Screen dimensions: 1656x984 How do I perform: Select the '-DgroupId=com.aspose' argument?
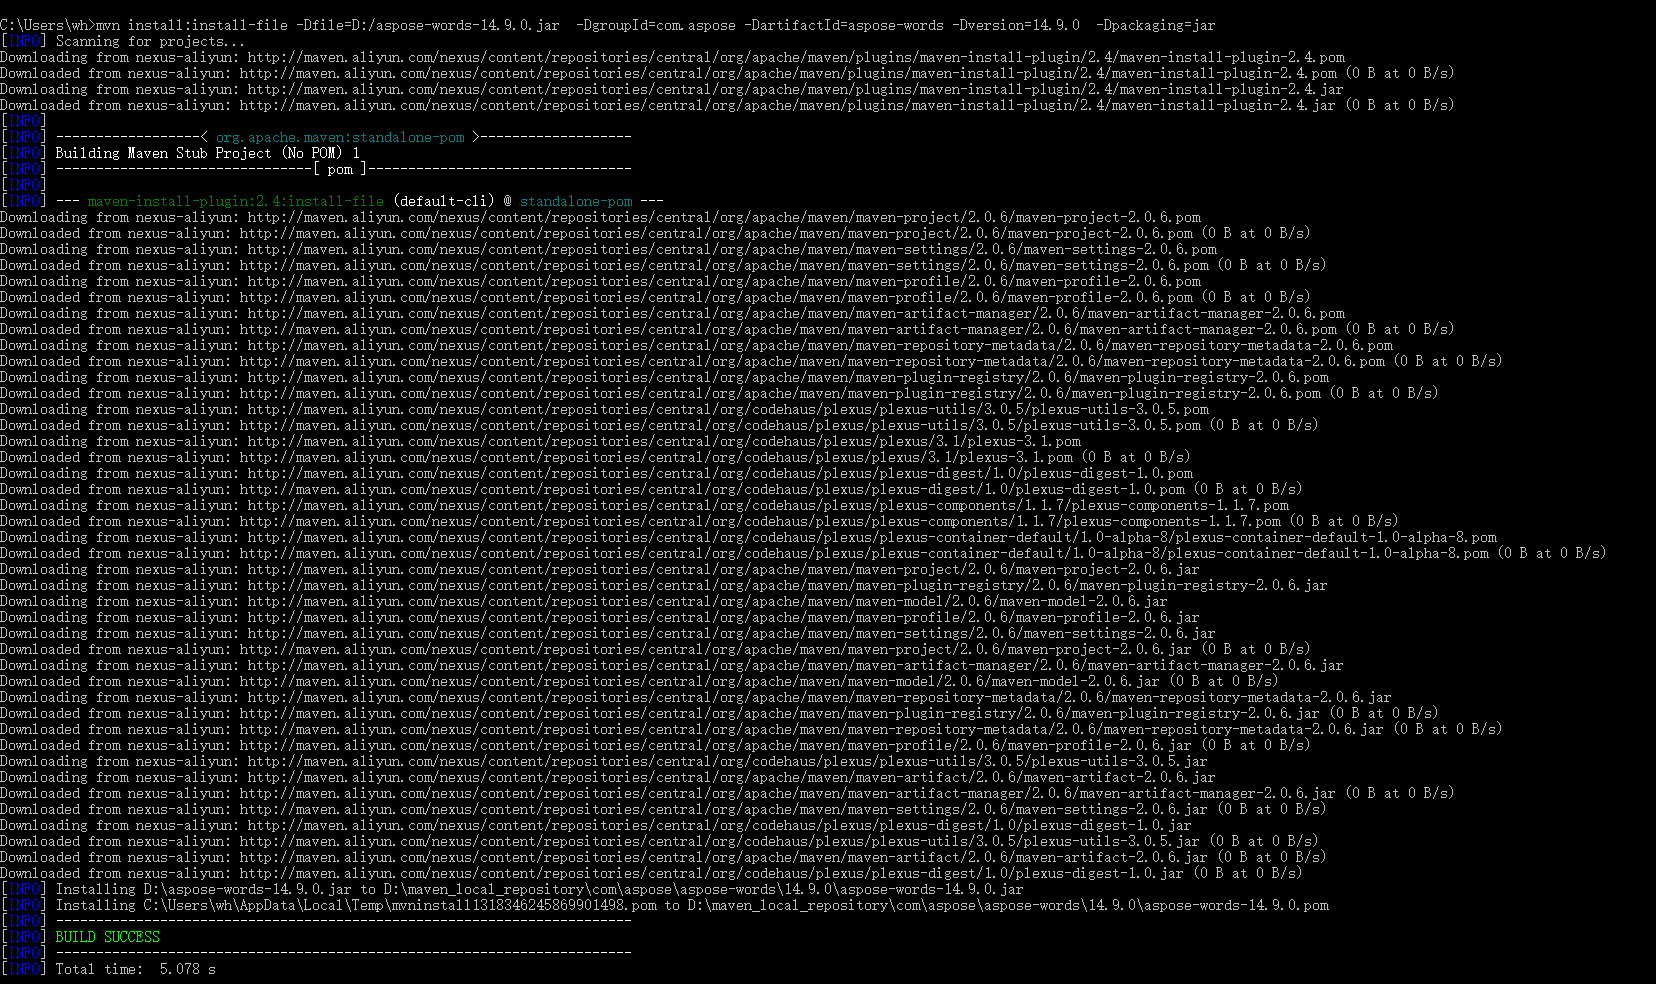coord(655,25)
